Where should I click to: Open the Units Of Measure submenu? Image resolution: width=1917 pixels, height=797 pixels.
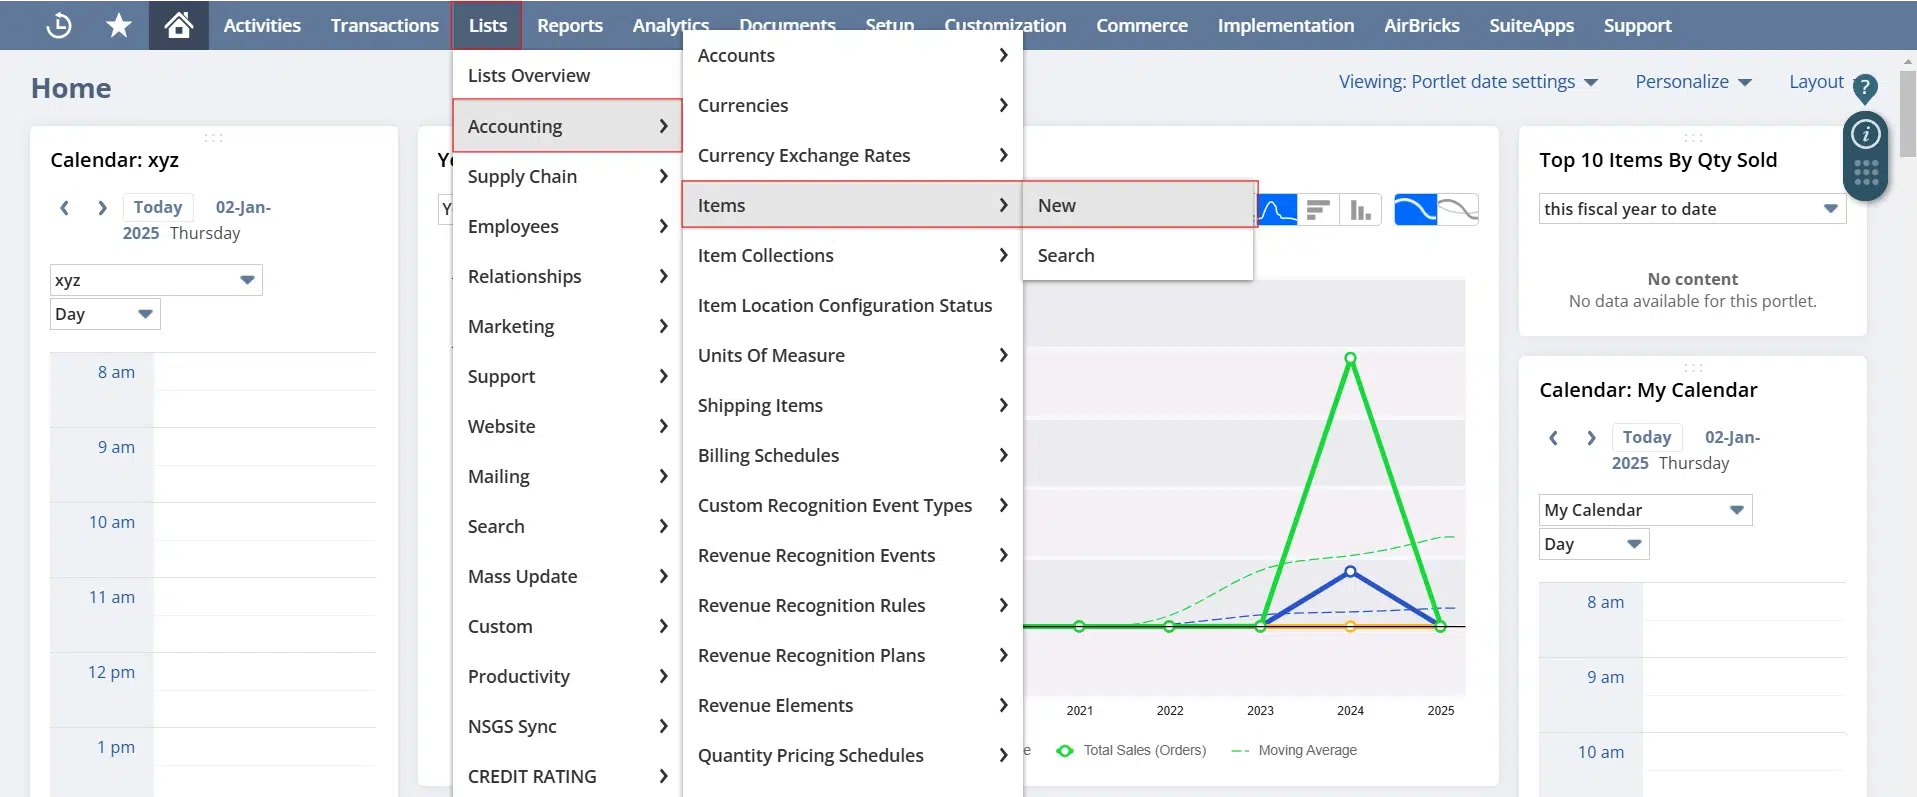pos(852,355)
